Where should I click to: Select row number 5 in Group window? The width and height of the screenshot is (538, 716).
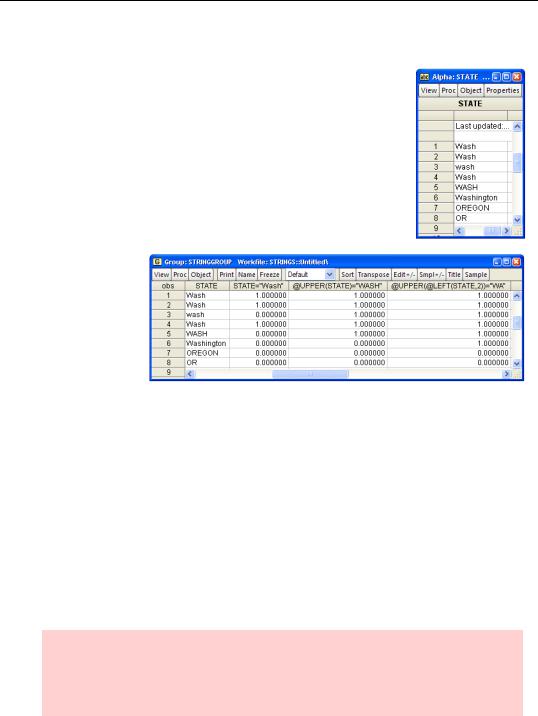coord(168,334)
